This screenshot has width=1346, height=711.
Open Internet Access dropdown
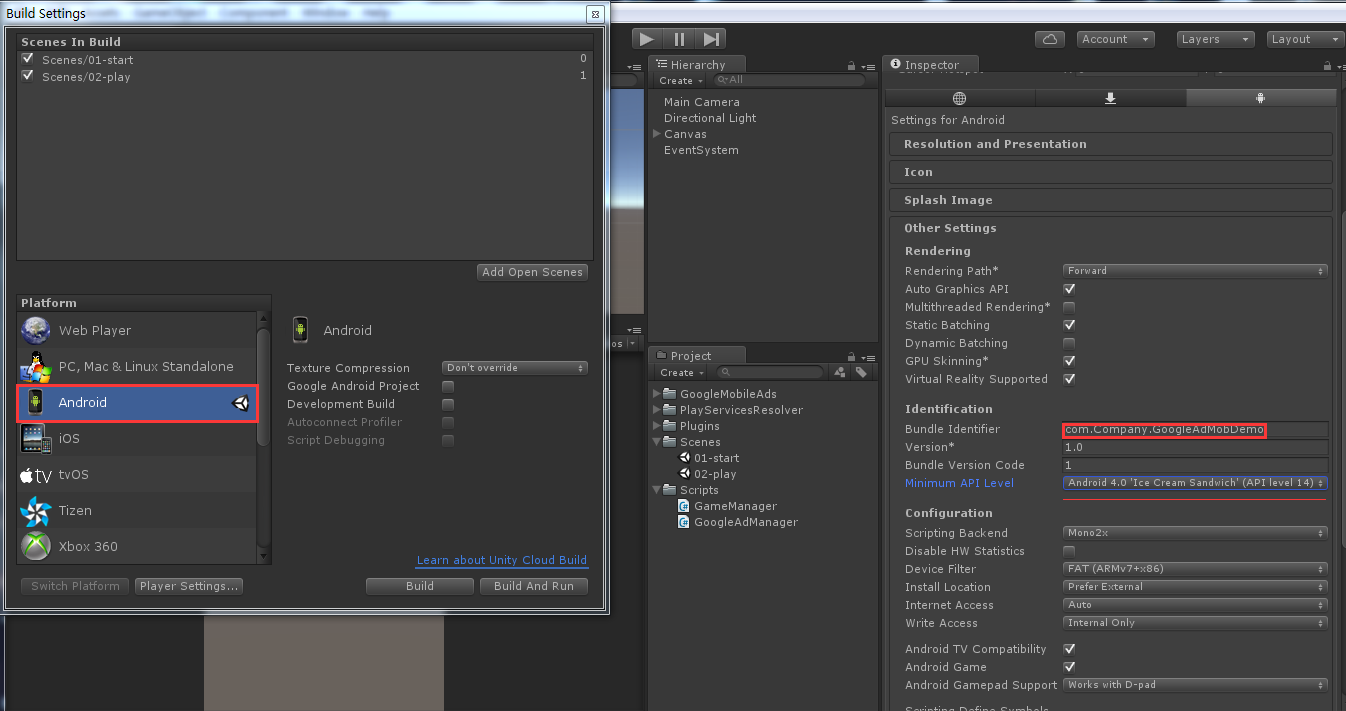[x=1195, y=605]
